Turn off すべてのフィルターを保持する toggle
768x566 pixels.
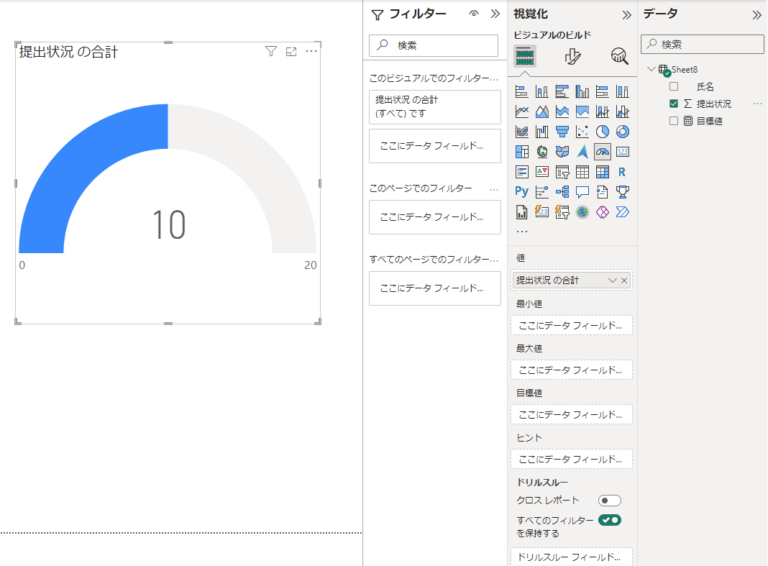tap(609, 520)
